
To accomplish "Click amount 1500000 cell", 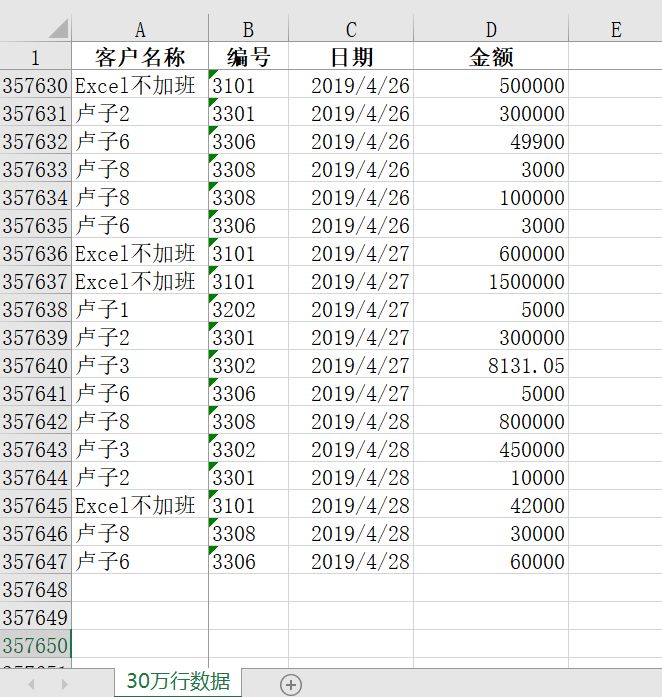I will pos(491,280).
